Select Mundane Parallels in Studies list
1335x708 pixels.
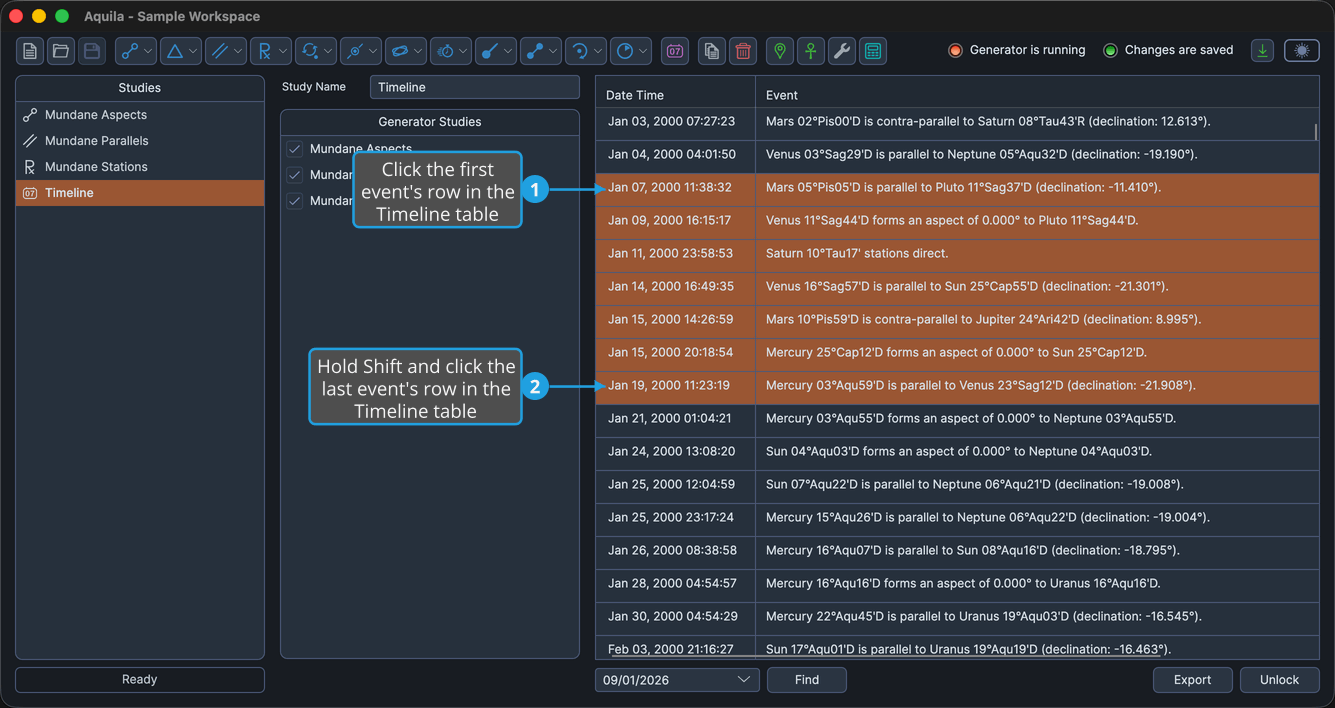click(140, 141)
